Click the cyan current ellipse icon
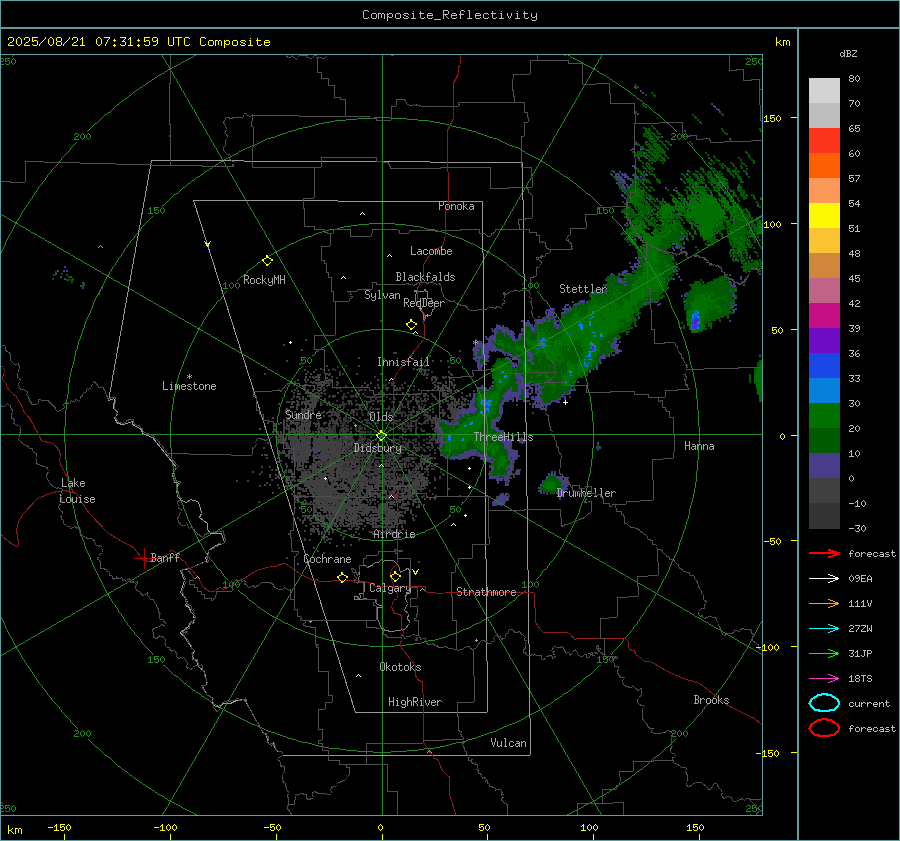 (824, 703)
